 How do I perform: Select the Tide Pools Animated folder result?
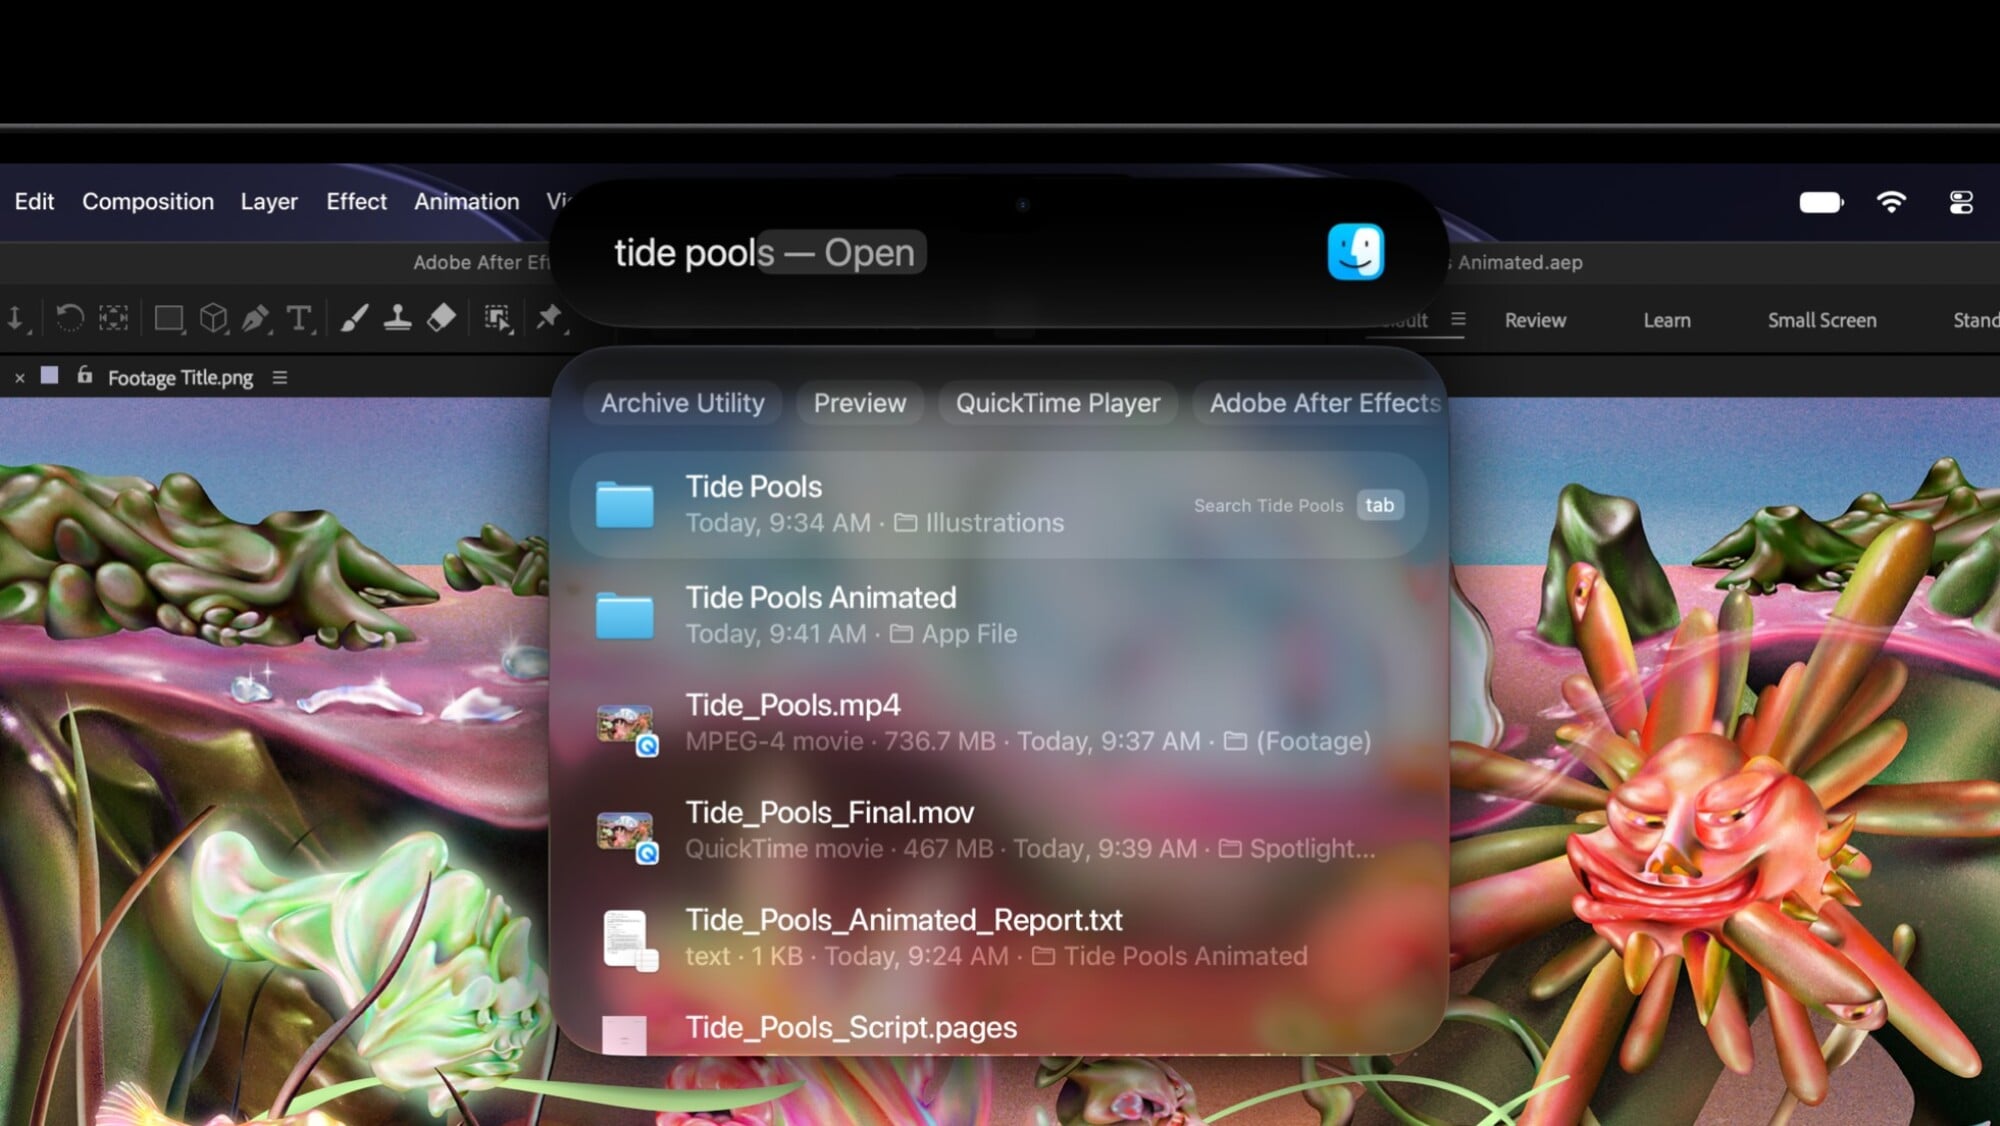(998, 615)
